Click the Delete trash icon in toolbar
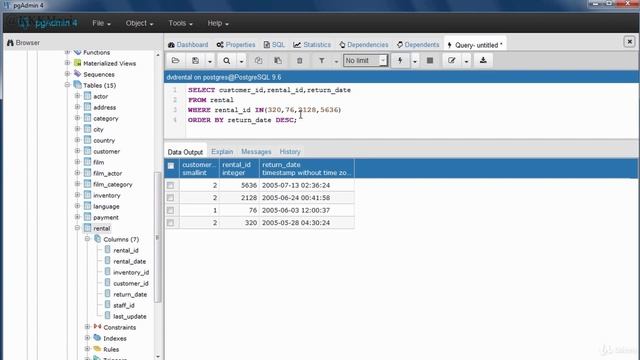640x360 pixels. coord(300,61)
